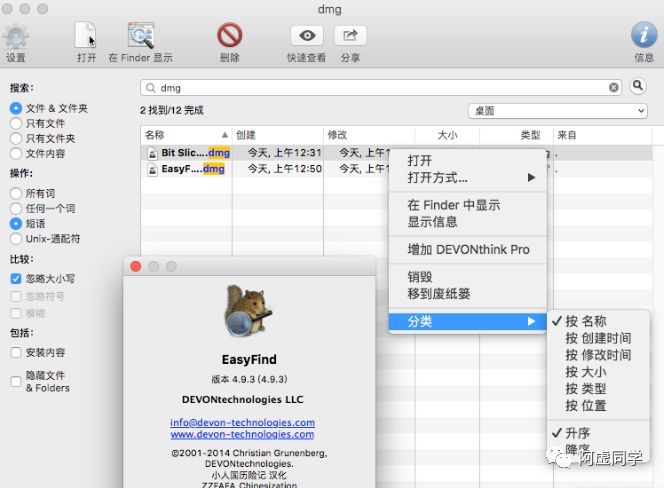Select 升序 sort order
Image resolution: width=664 pixels, height=488 pixels.
[577, 433]
